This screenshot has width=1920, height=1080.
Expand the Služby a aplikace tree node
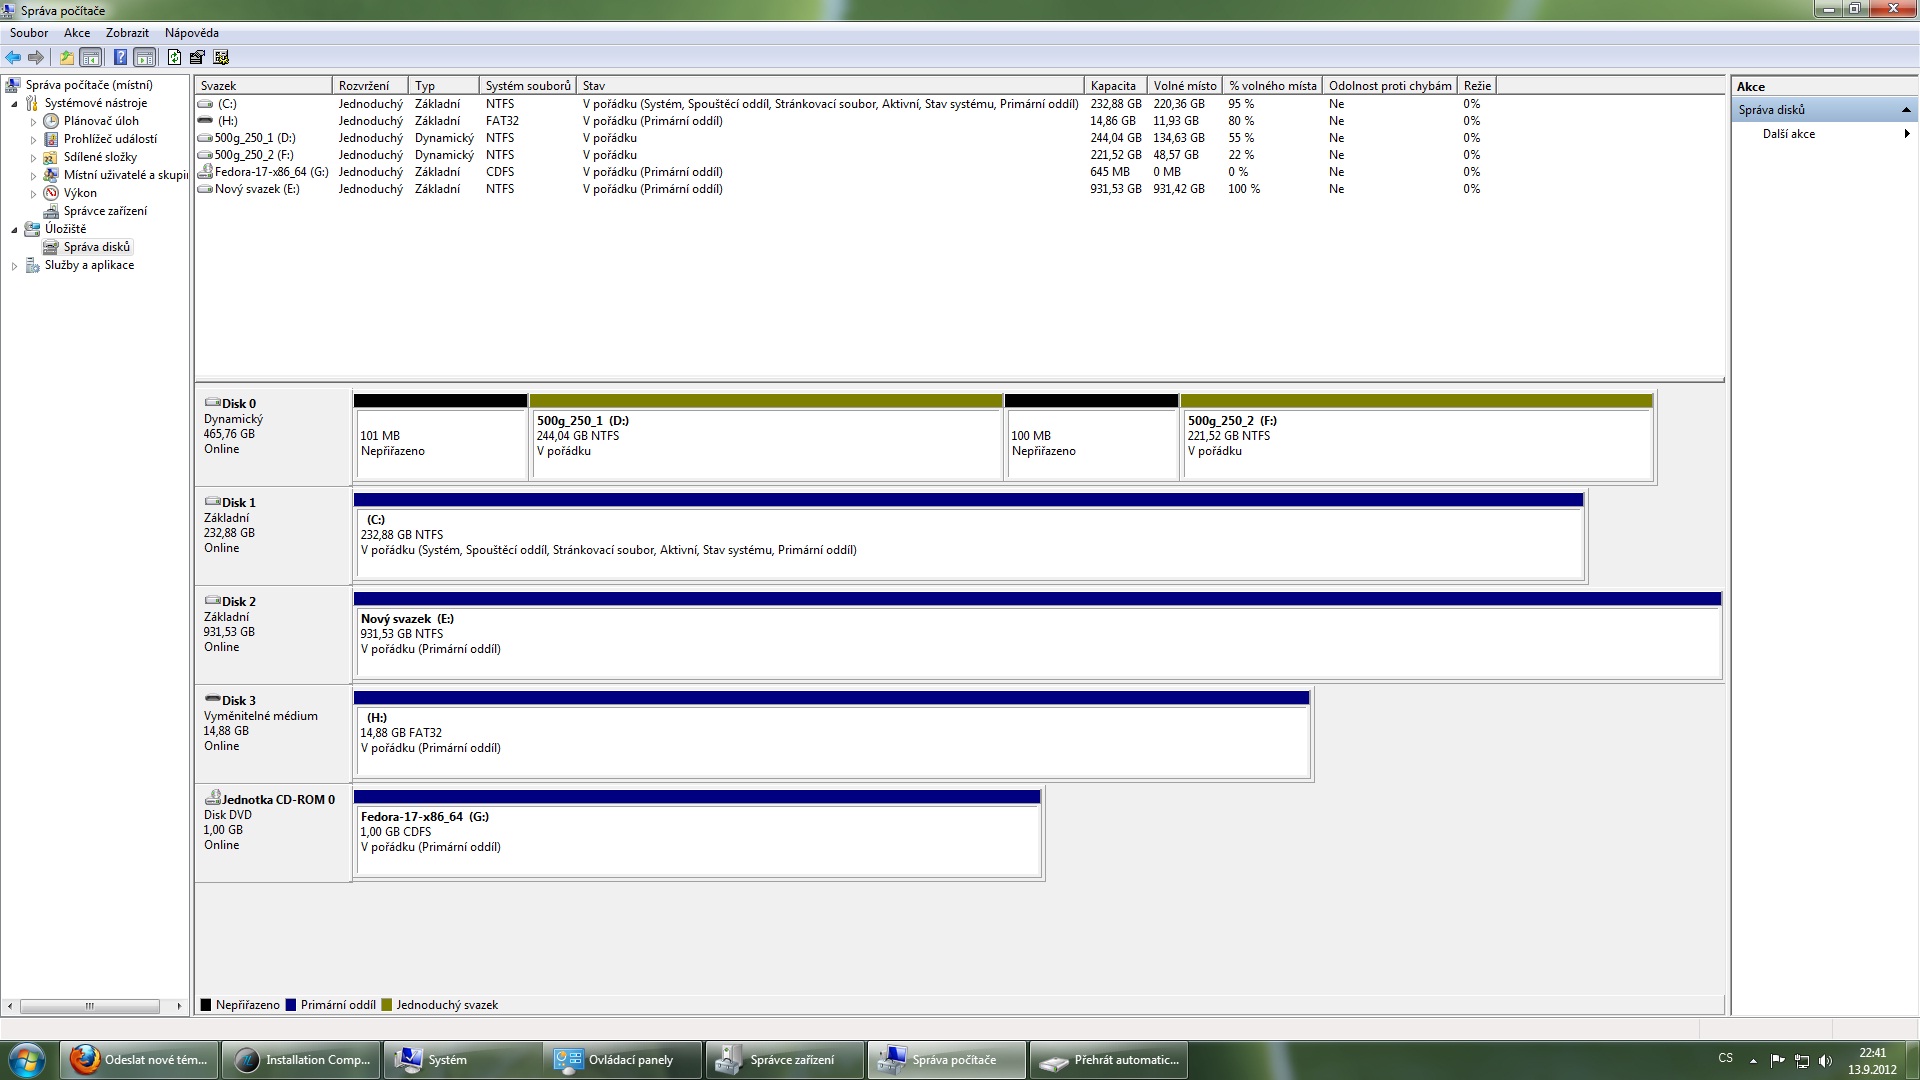[14, 266]
